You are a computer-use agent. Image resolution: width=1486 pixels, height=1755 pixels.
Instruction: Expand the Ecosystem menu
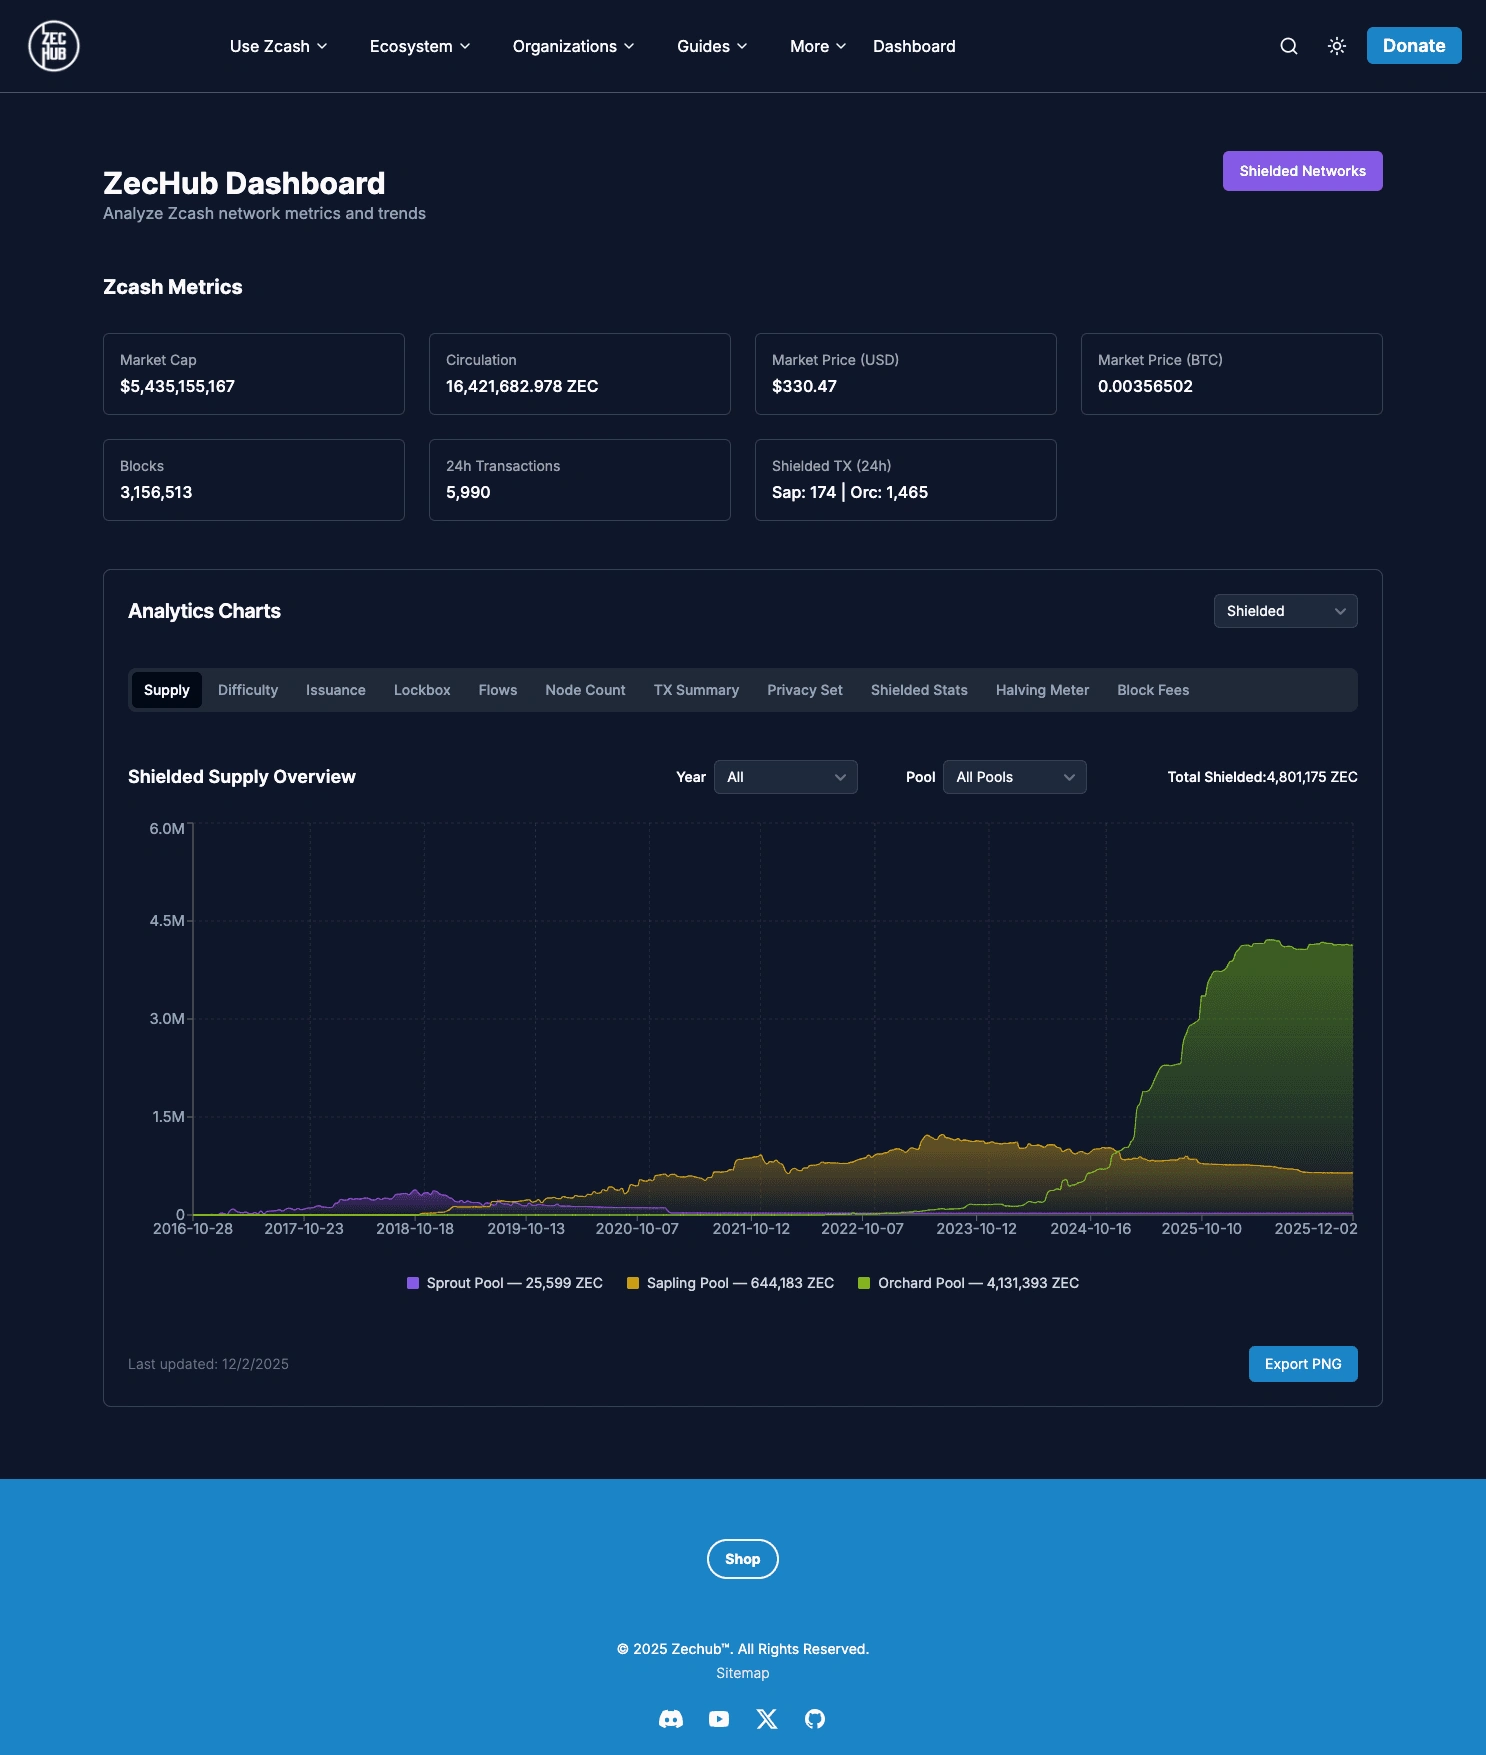(420, 46)
